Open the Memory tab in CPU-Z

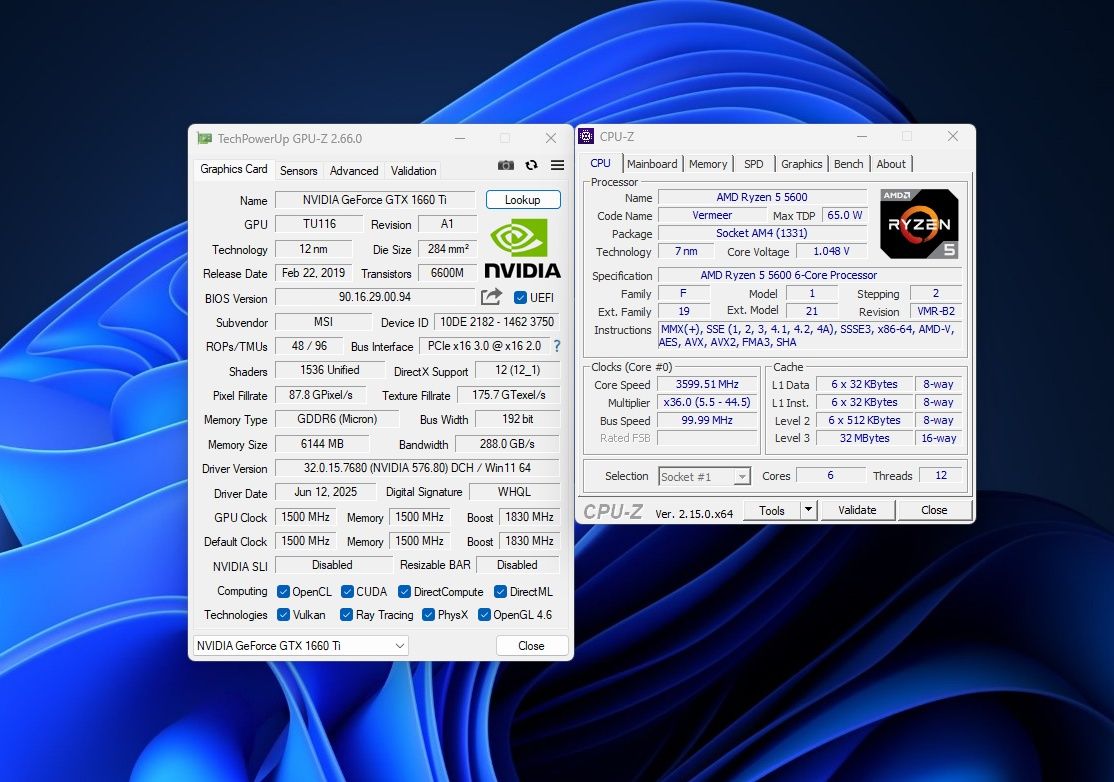click(708, 164)
